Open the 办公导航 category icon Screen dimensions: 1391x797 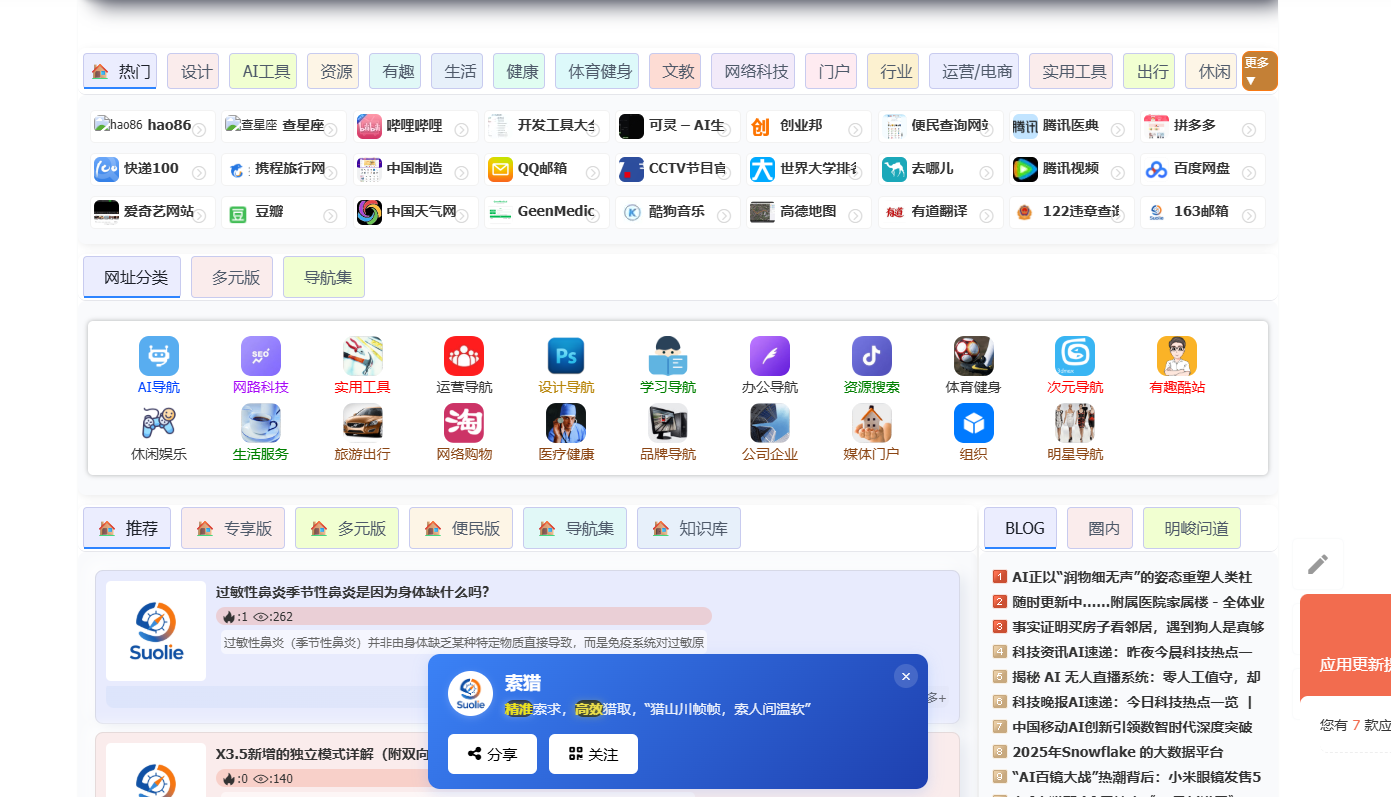(x=770, y=356)
